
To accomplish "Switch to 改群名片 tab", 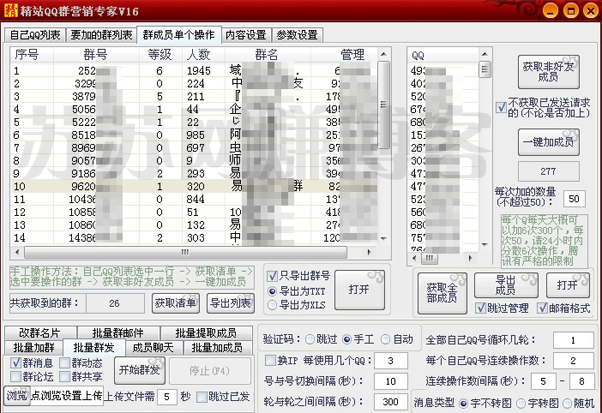I will point(40,333).
